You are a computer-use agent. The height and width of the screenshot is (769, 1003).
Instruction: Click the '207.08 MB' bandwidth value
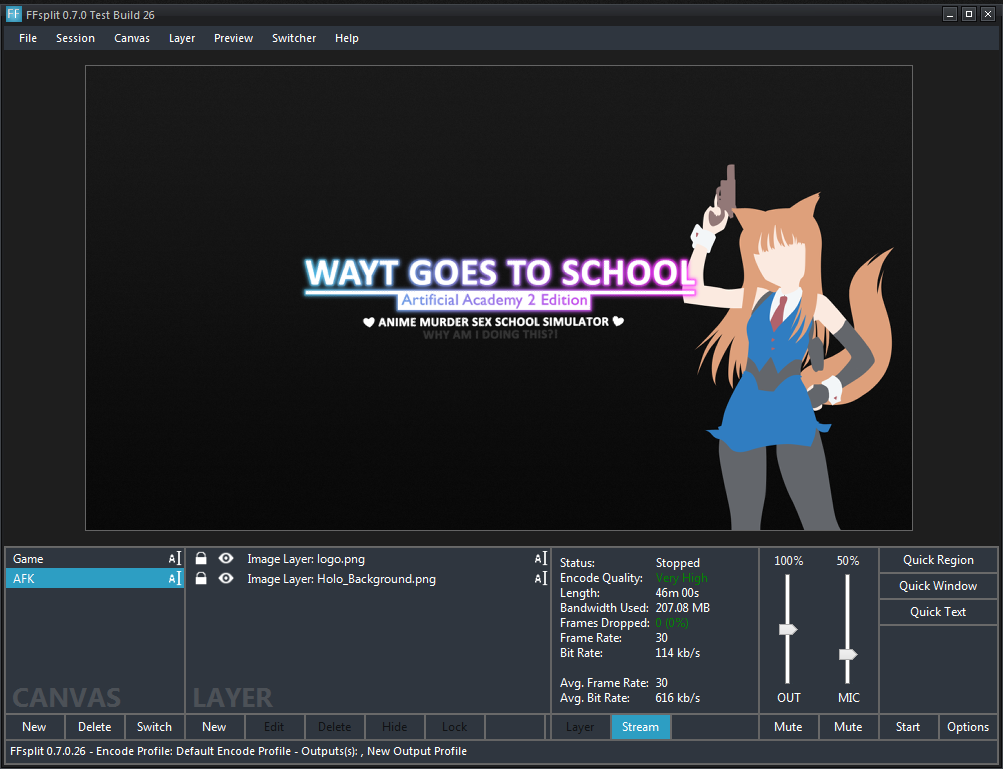(683, 608)
